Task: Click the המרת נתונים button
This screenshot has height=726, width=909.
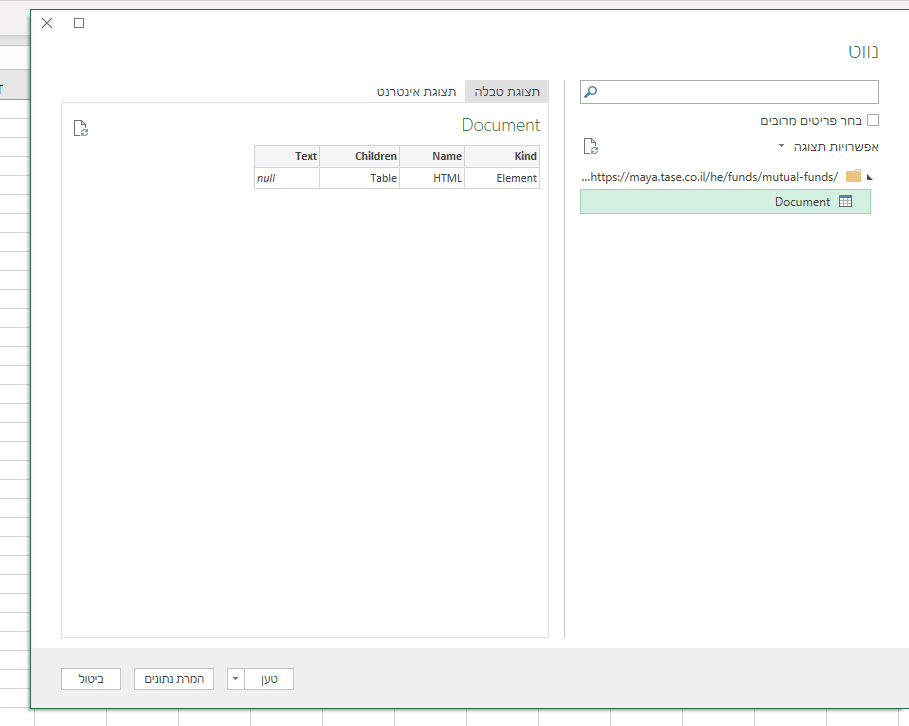Action: 174,679
